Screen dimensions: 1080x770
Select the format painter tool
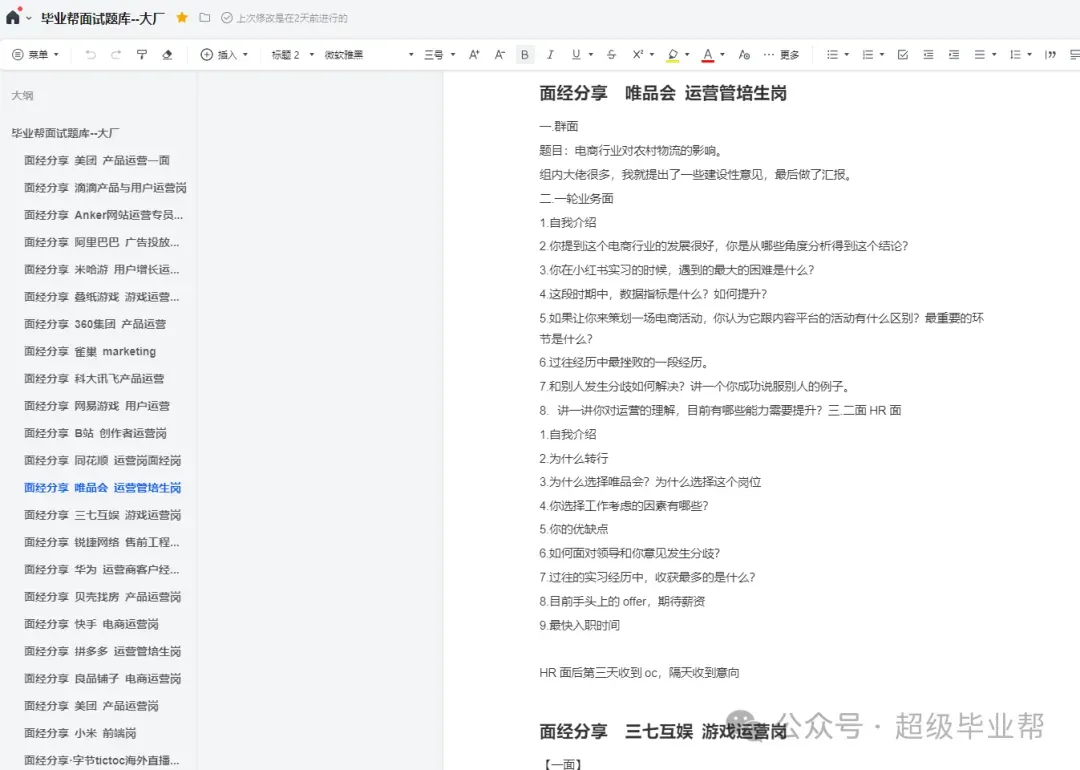142,54
